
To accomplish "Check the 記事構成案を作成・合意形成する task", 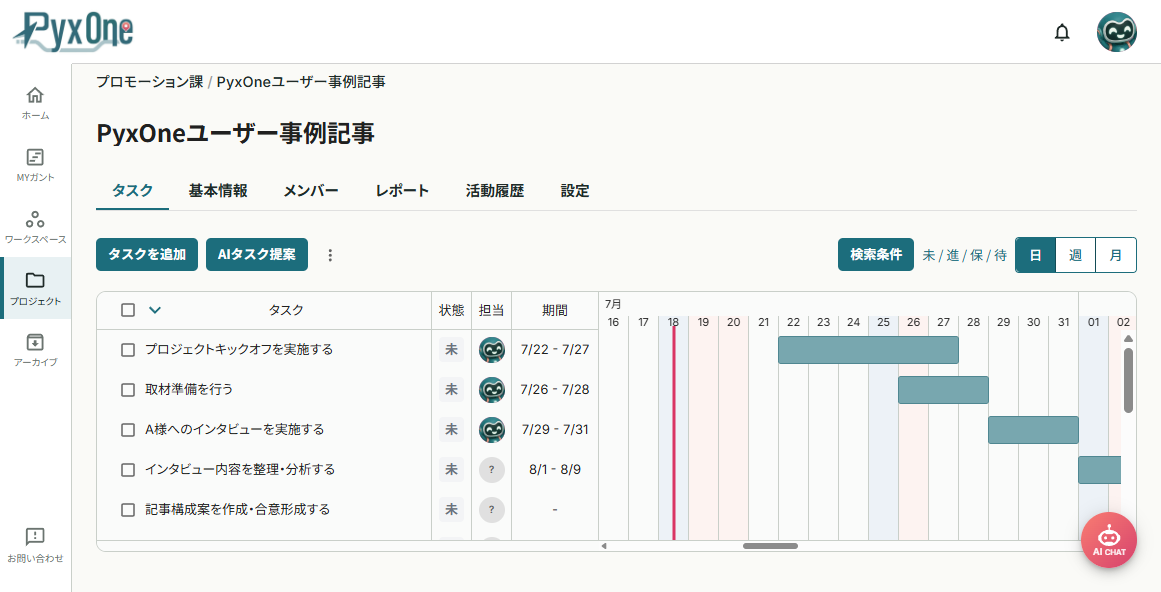I will (x=128, y=510).
